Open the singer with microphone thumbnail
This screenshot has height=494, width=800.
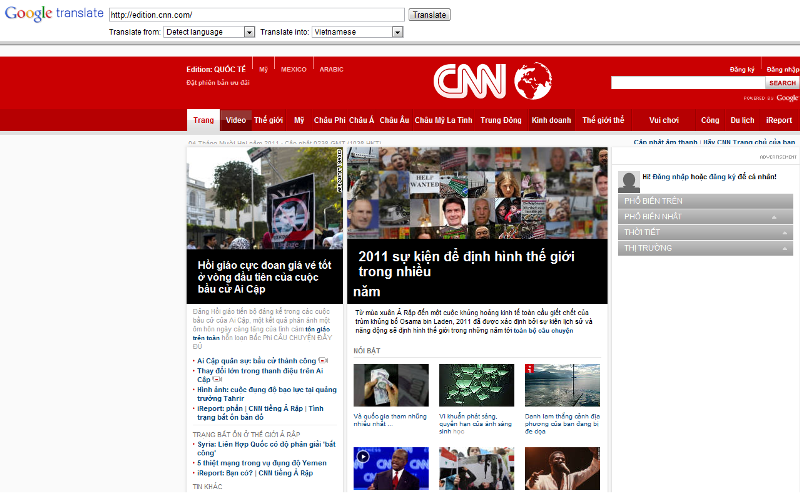[562, 468]
